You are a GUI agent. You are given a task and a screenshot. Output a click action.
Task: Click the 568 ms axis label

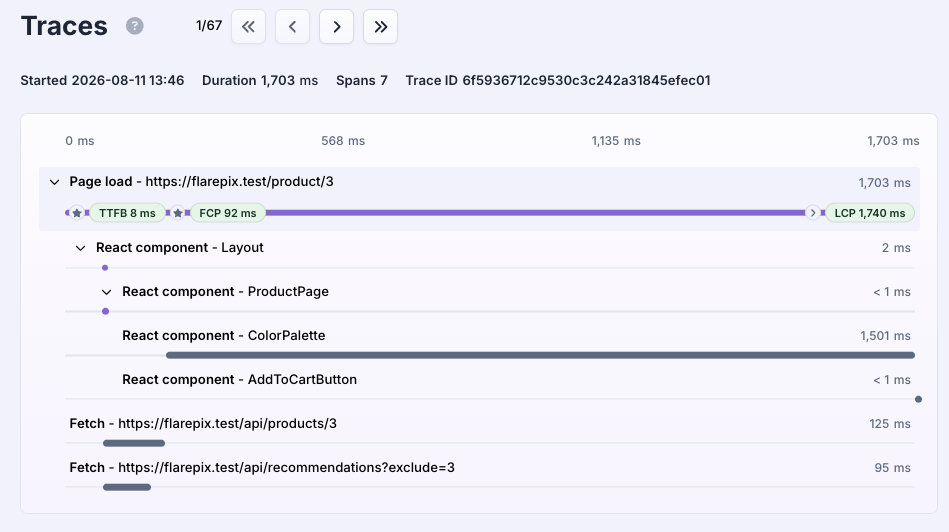coord(343,141)
